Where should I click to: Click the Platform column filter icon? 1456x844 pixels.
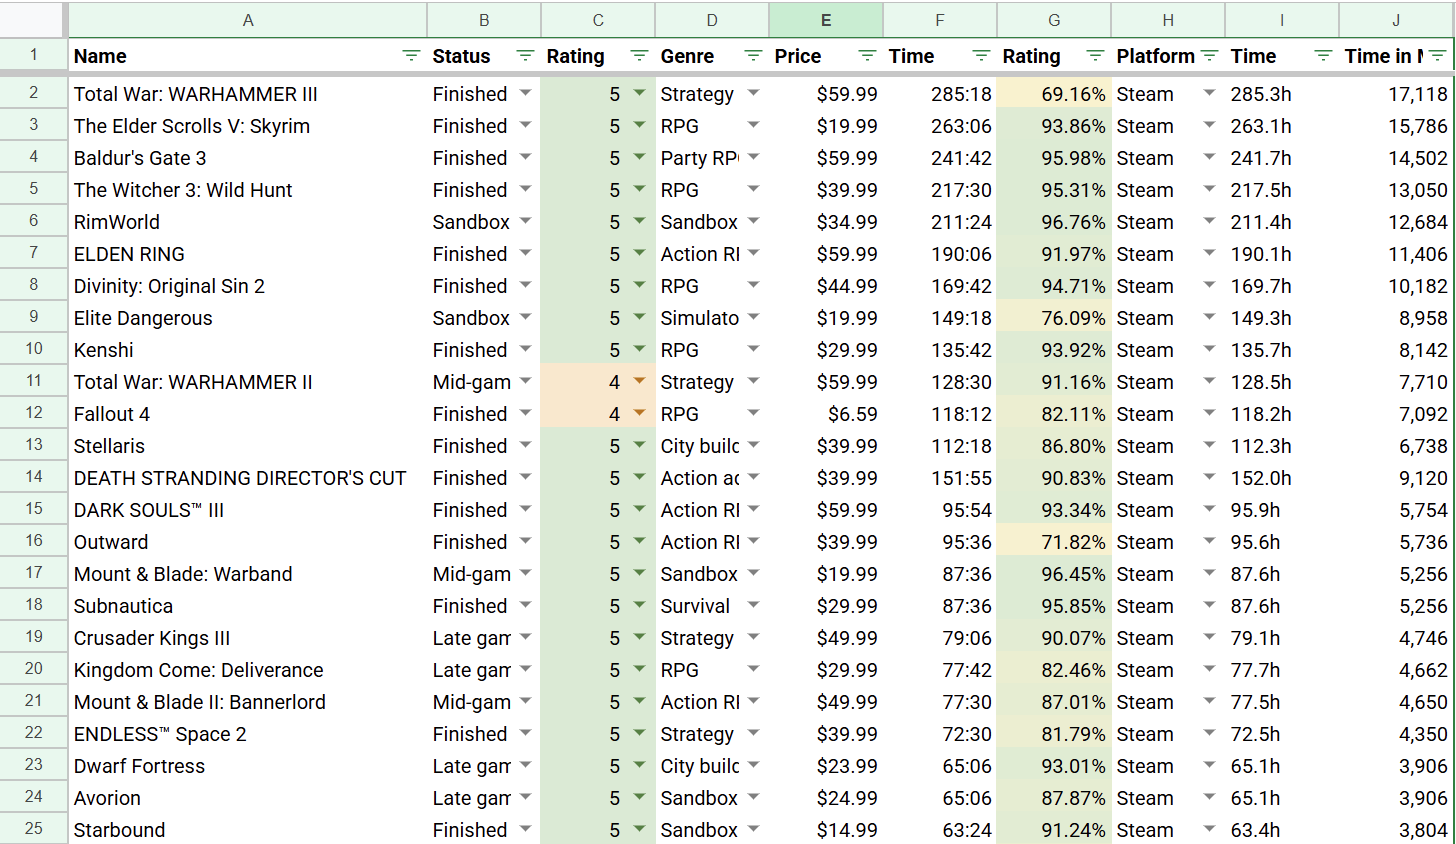click(1209, 56)
